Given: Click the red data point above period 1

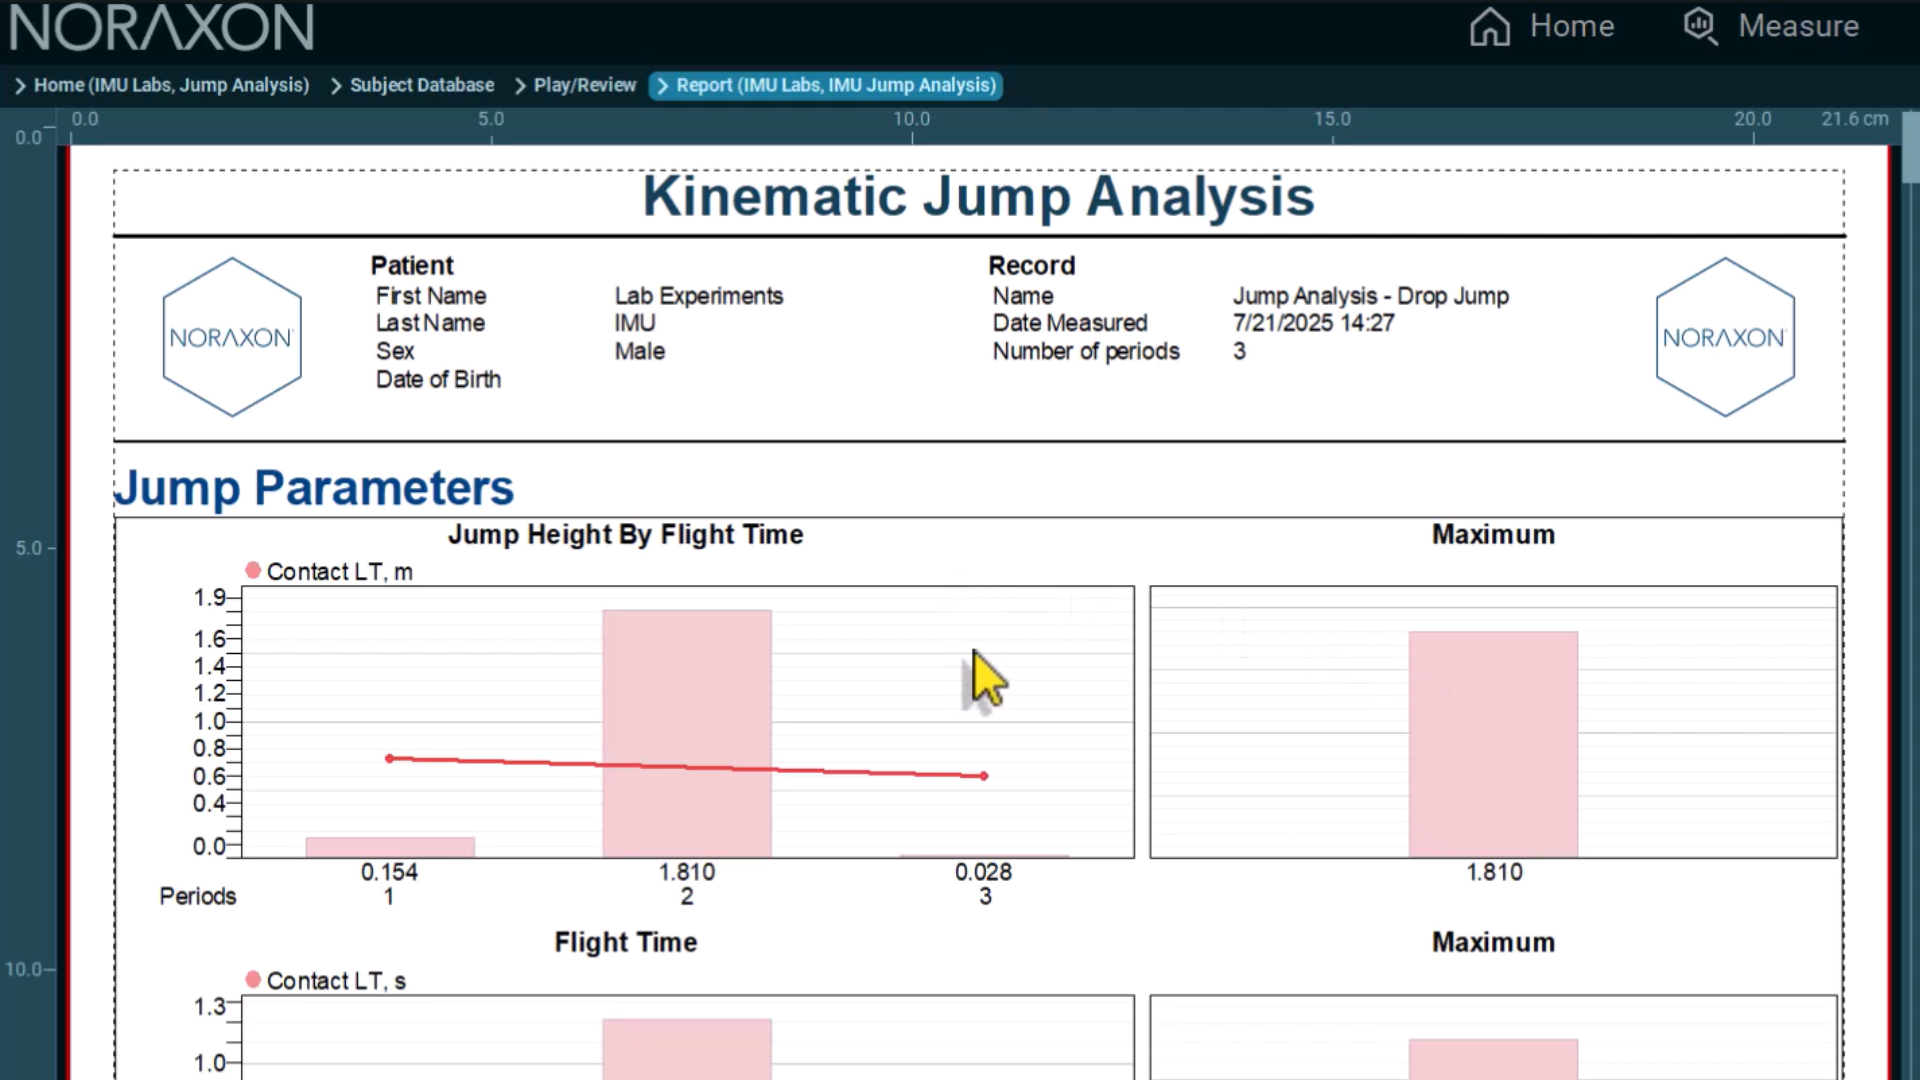Looking at the screenshot, I should (x=388, y=758).
